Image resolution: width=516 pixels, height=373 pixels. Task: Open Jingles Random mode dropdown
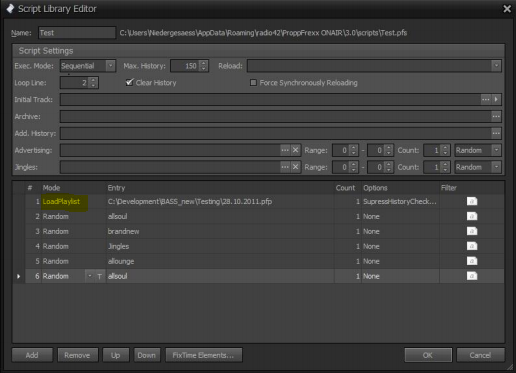[x=496, y=167]
